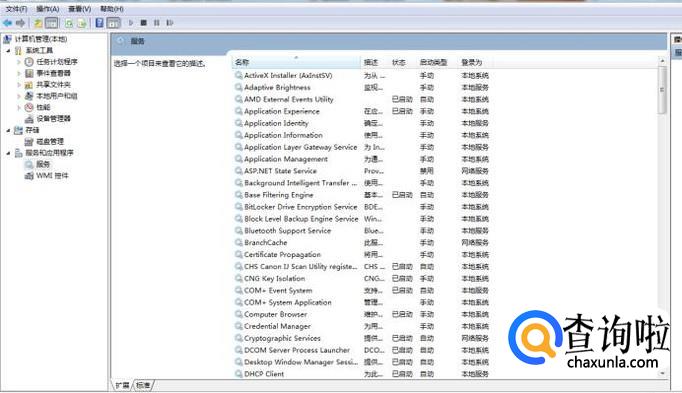This screenshot has height=393, width=682.
Task: Click the services list vertical scrollbar thumb
Action: tap(662, 90)
